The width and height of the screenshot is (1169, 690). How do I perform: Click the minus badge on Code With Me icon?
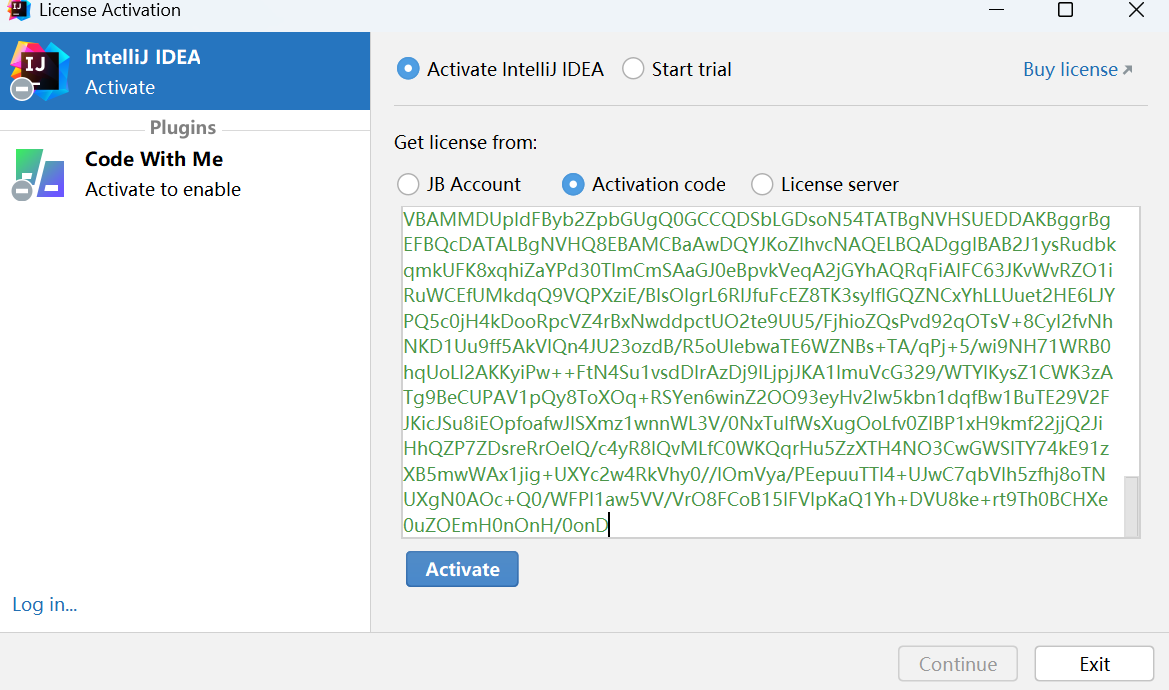click(22, 191)
